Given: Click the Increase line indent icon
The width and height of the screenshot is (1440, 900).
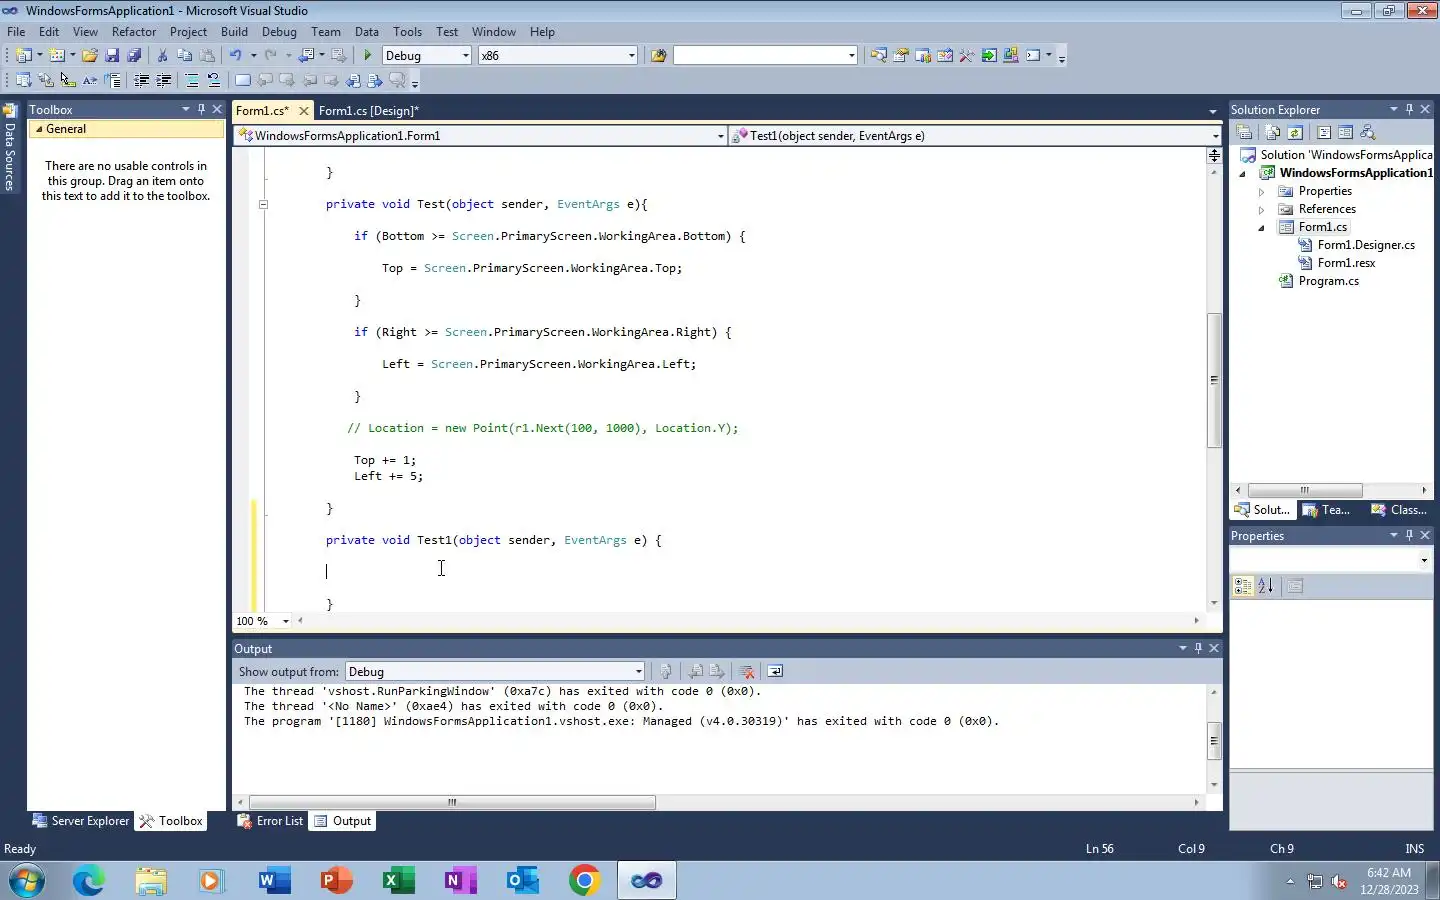Looking at the screenshot, I should (163, 80).
